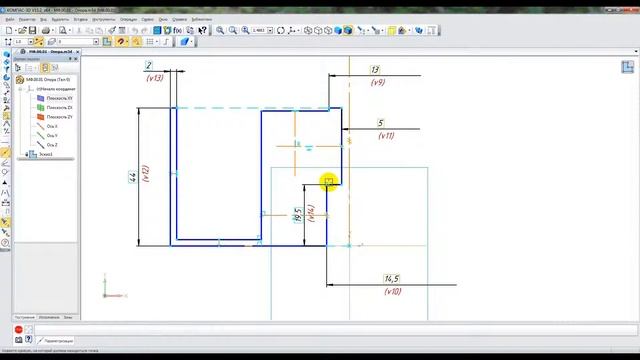Select the line segment tool in left toolbar
This screenshot has height=360, width=640.
click(x=5, y=153)
